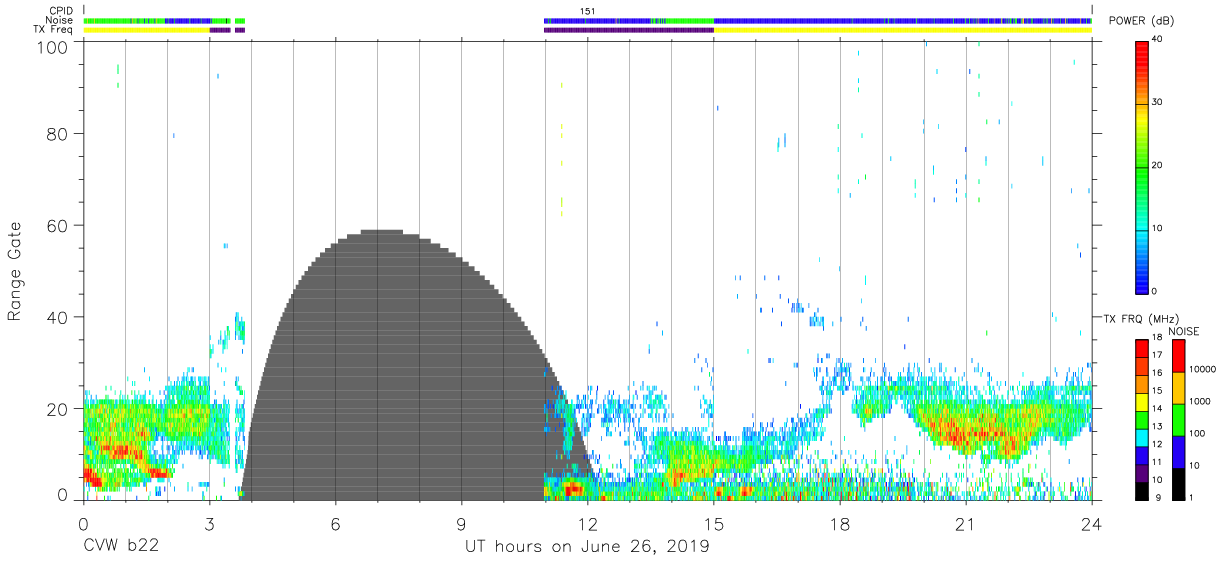The image size is (1228, 567).
Task: Click y-axis tick label '20'
Action: tap(57, 408)
